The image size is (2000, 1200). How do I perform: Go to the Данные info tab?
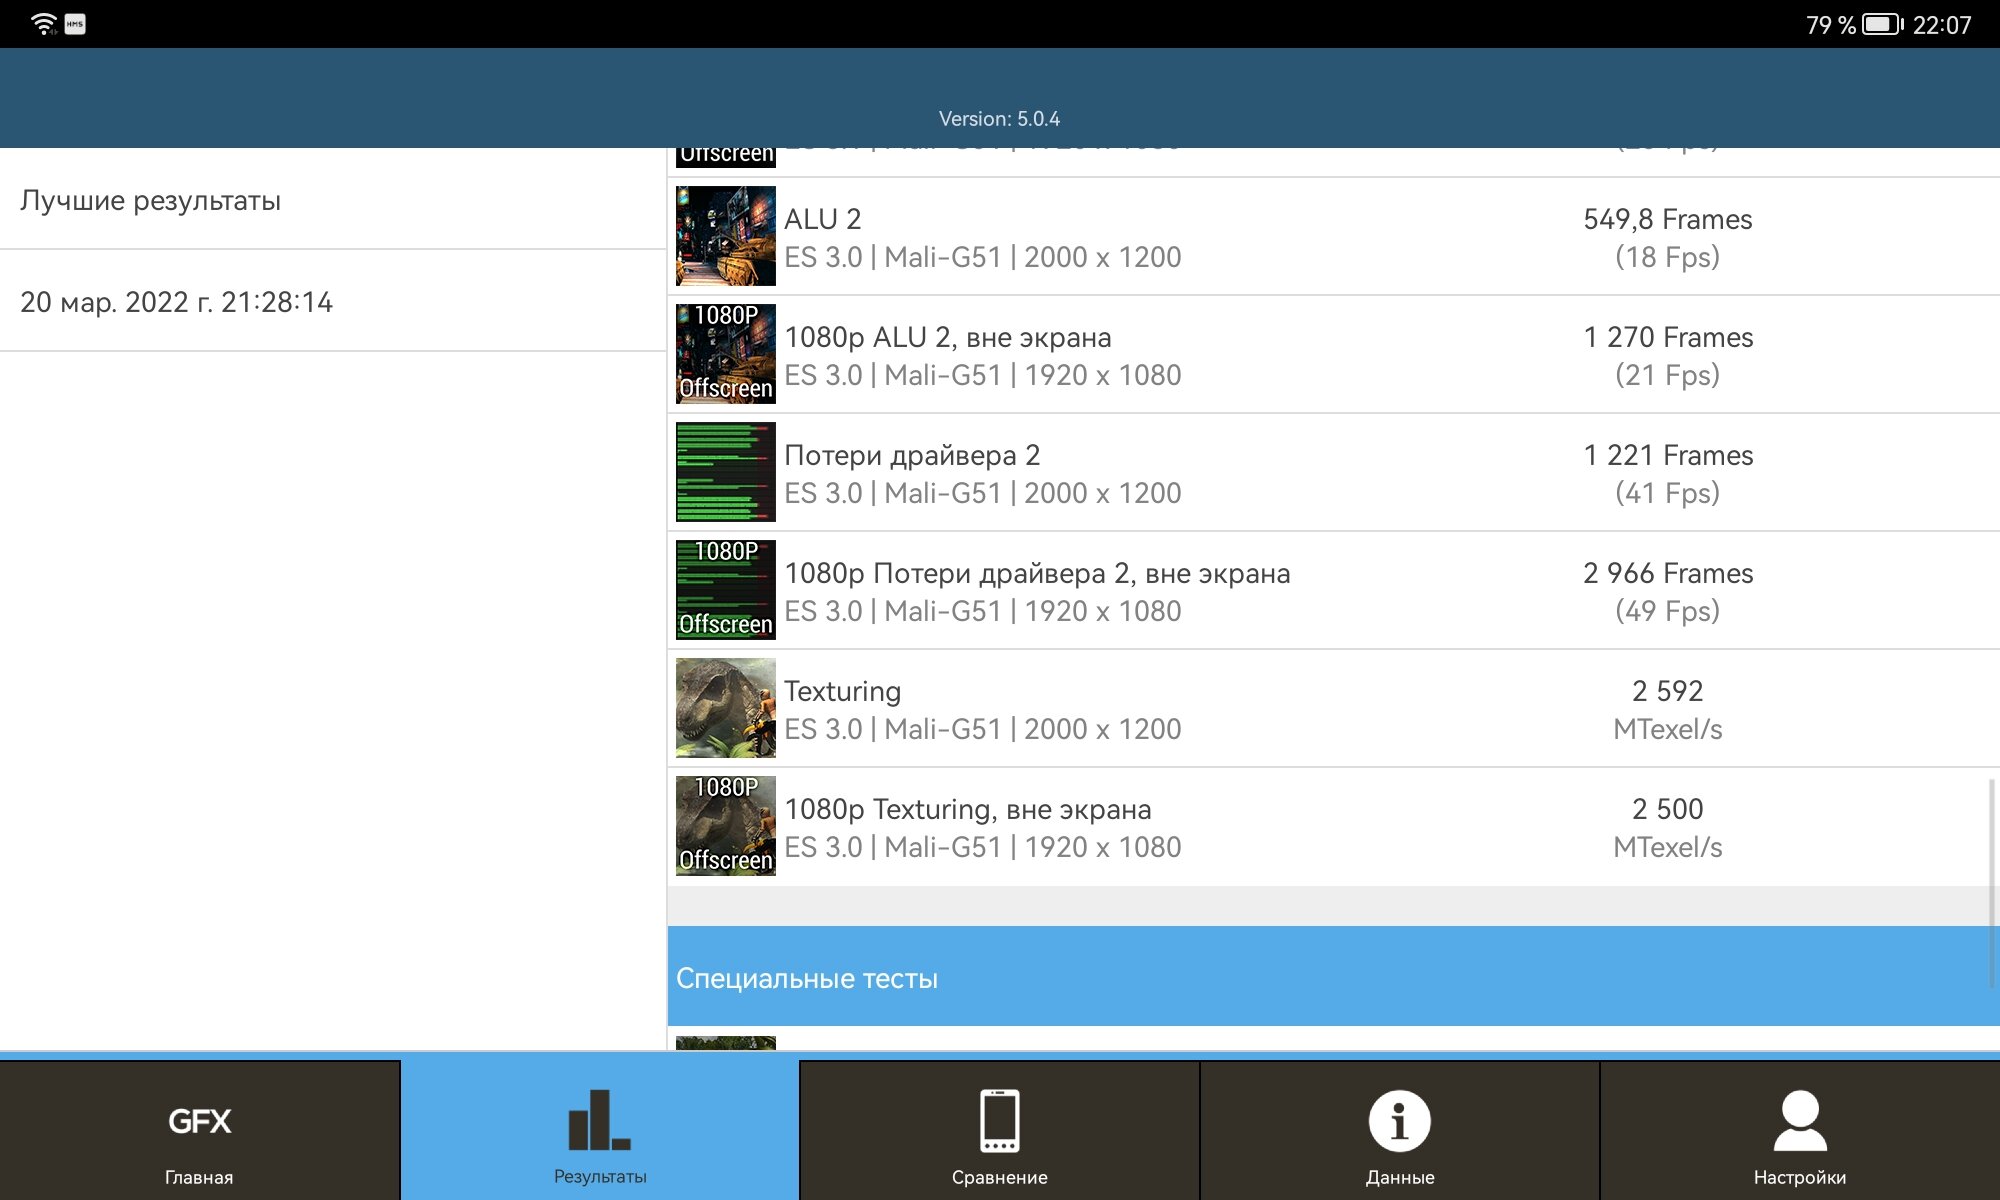[1400, 1130]
